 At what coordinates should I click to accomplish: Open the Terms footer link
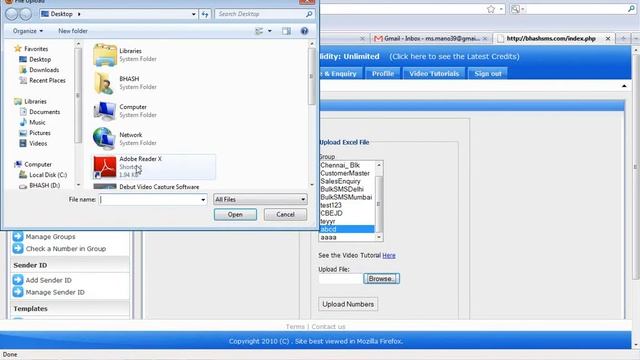coord(295,327)
